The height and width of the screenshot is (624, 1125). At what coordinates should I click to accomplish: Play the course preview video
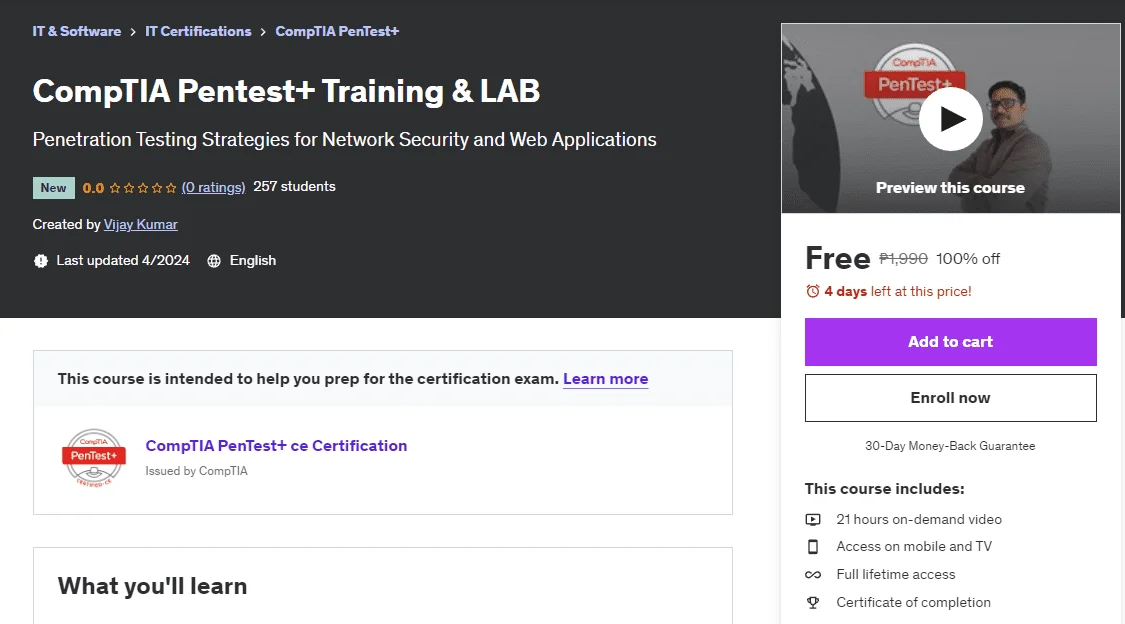pos(951,119)
